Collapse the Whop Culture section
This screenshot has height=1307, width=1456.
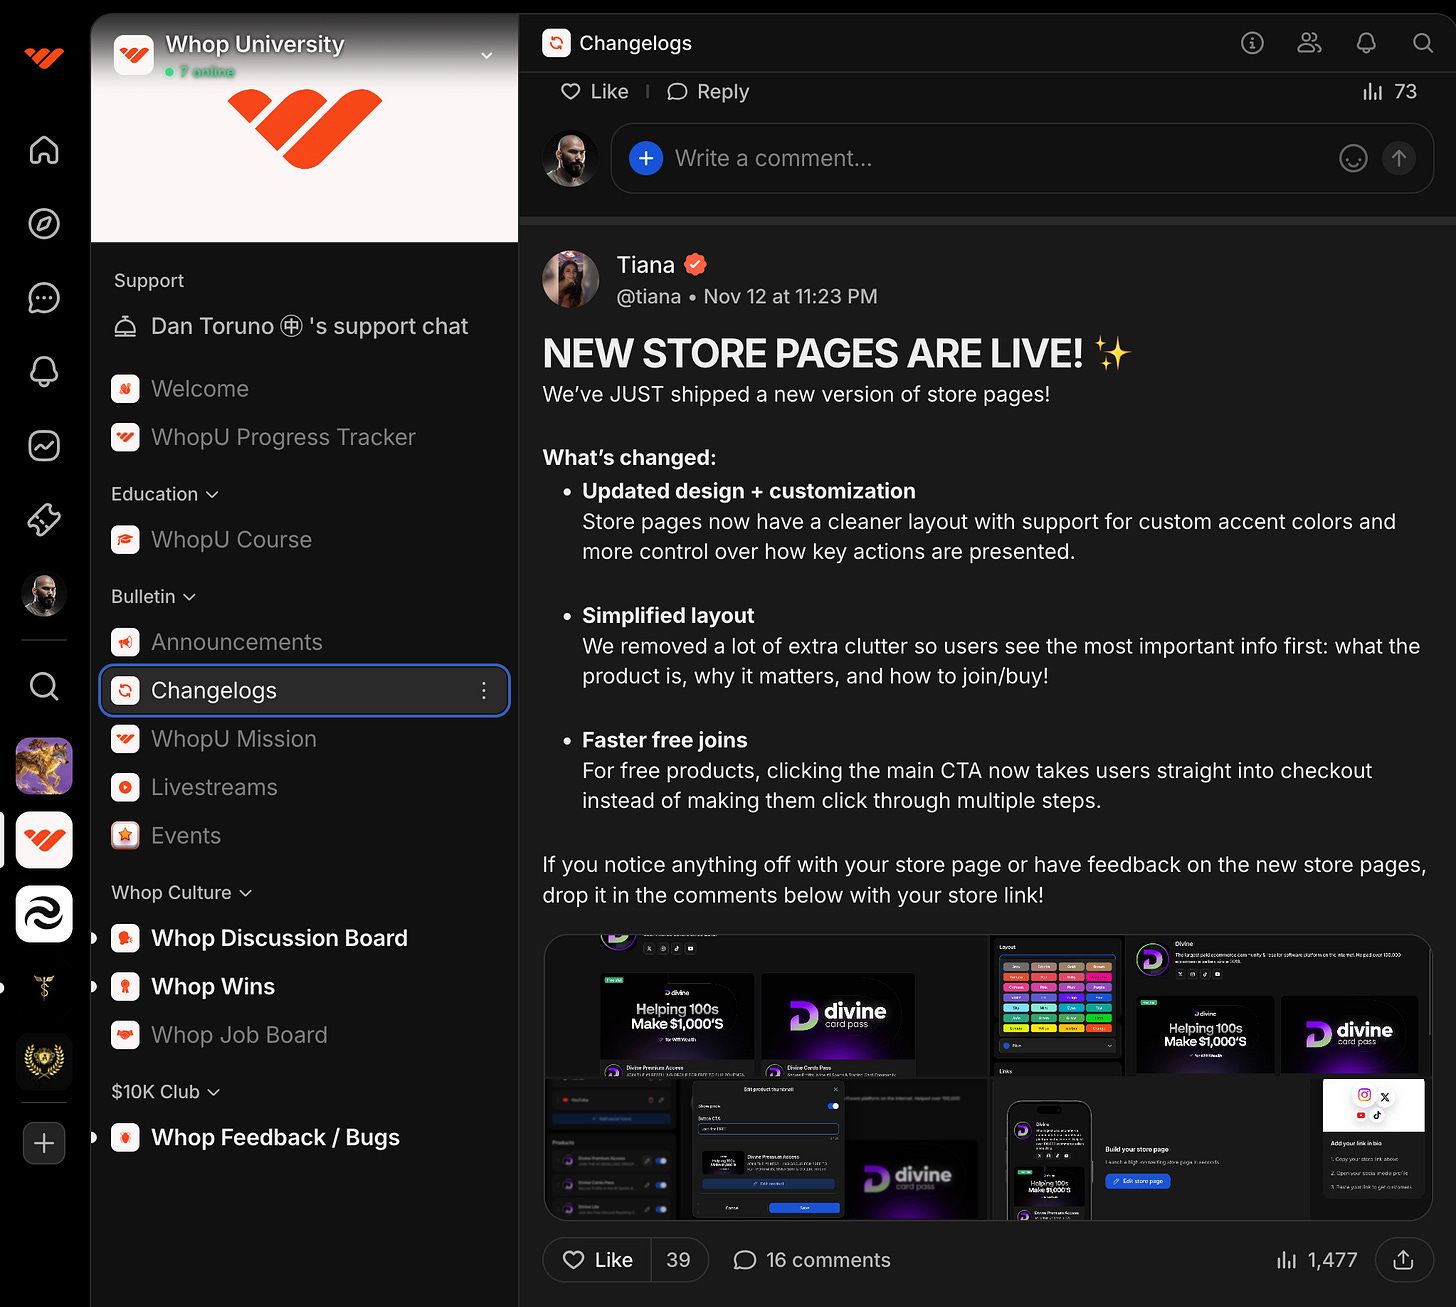click(181, 892)
